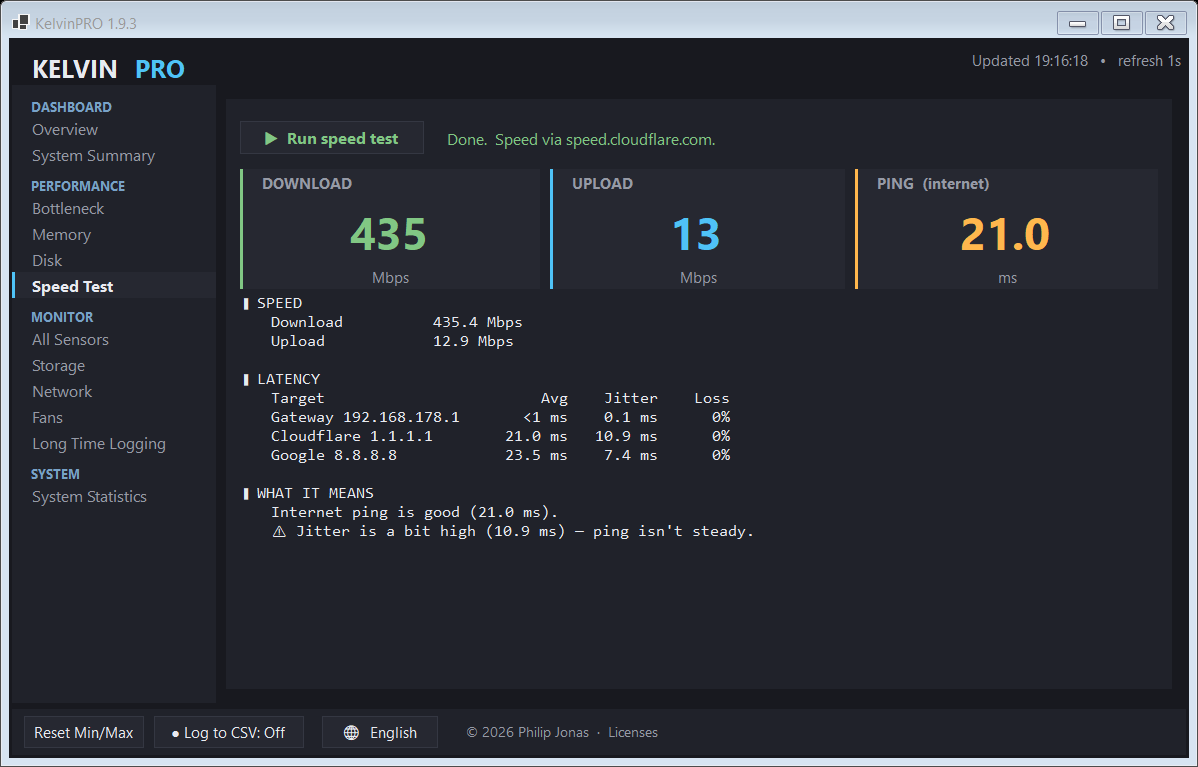Click the SYSTEM section header
The width and height of the screenshot is (1198, 767).
click(55, 474)
